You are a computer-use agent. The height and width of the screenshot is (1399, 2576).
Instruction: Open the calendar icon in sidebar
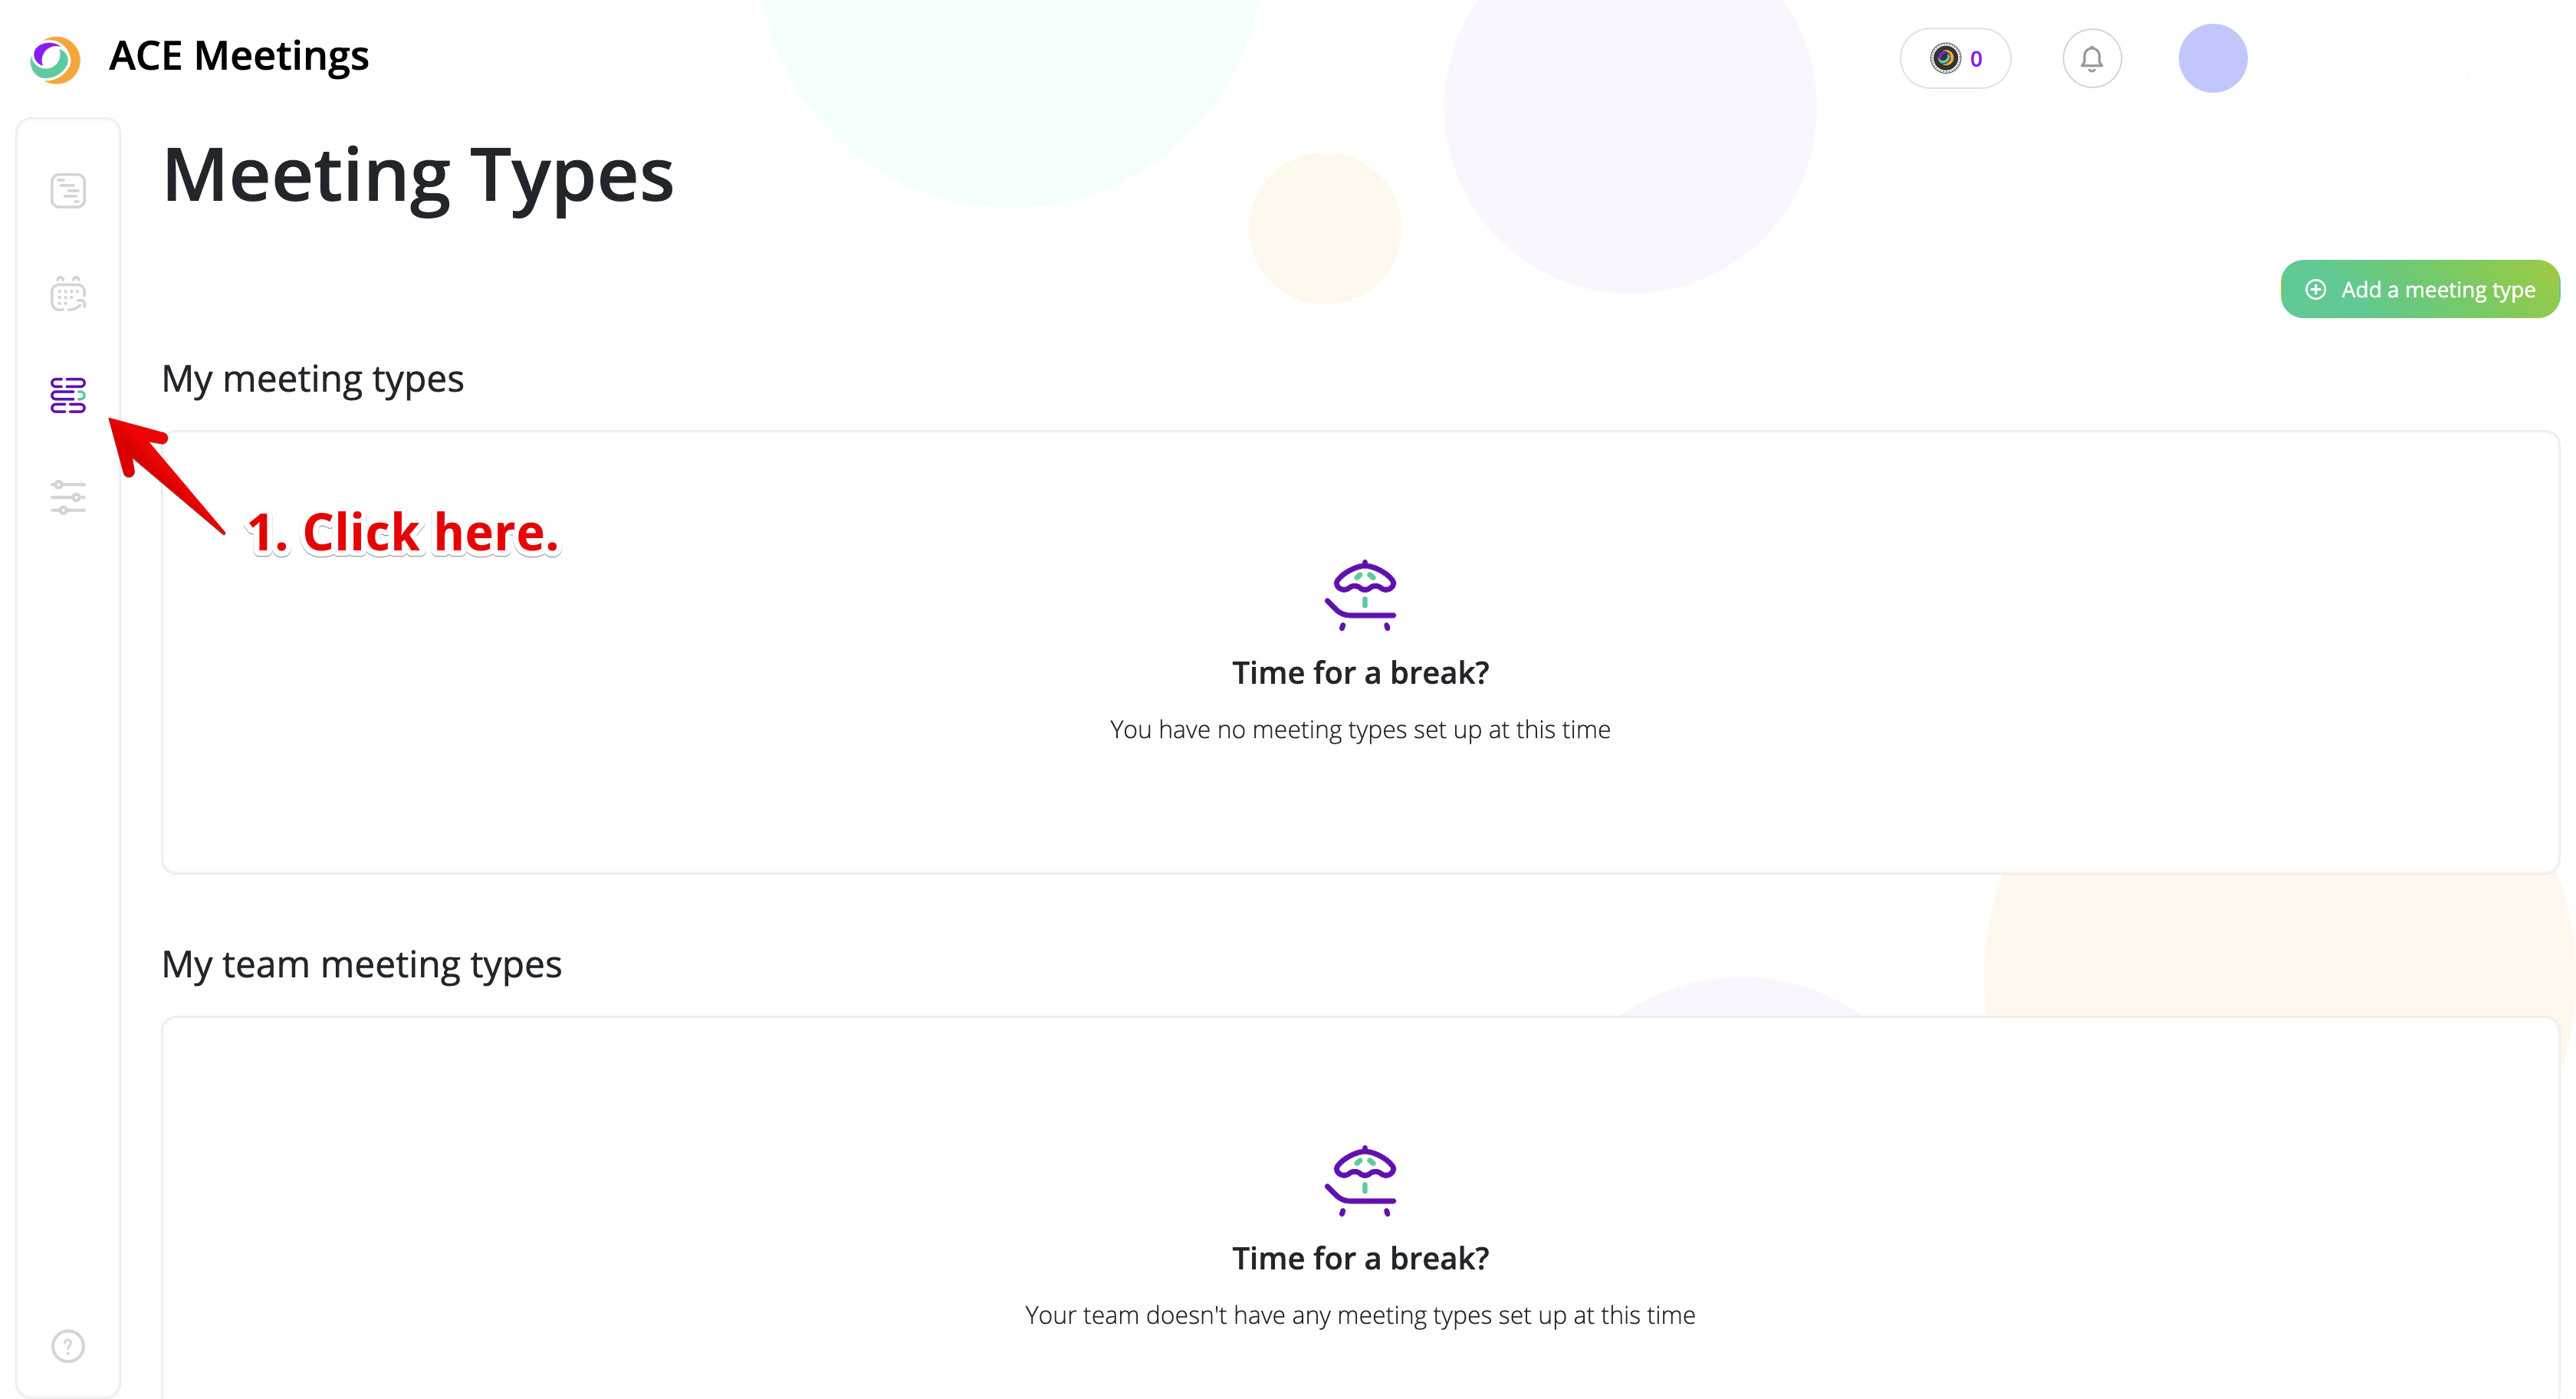(x=68, y=294)
